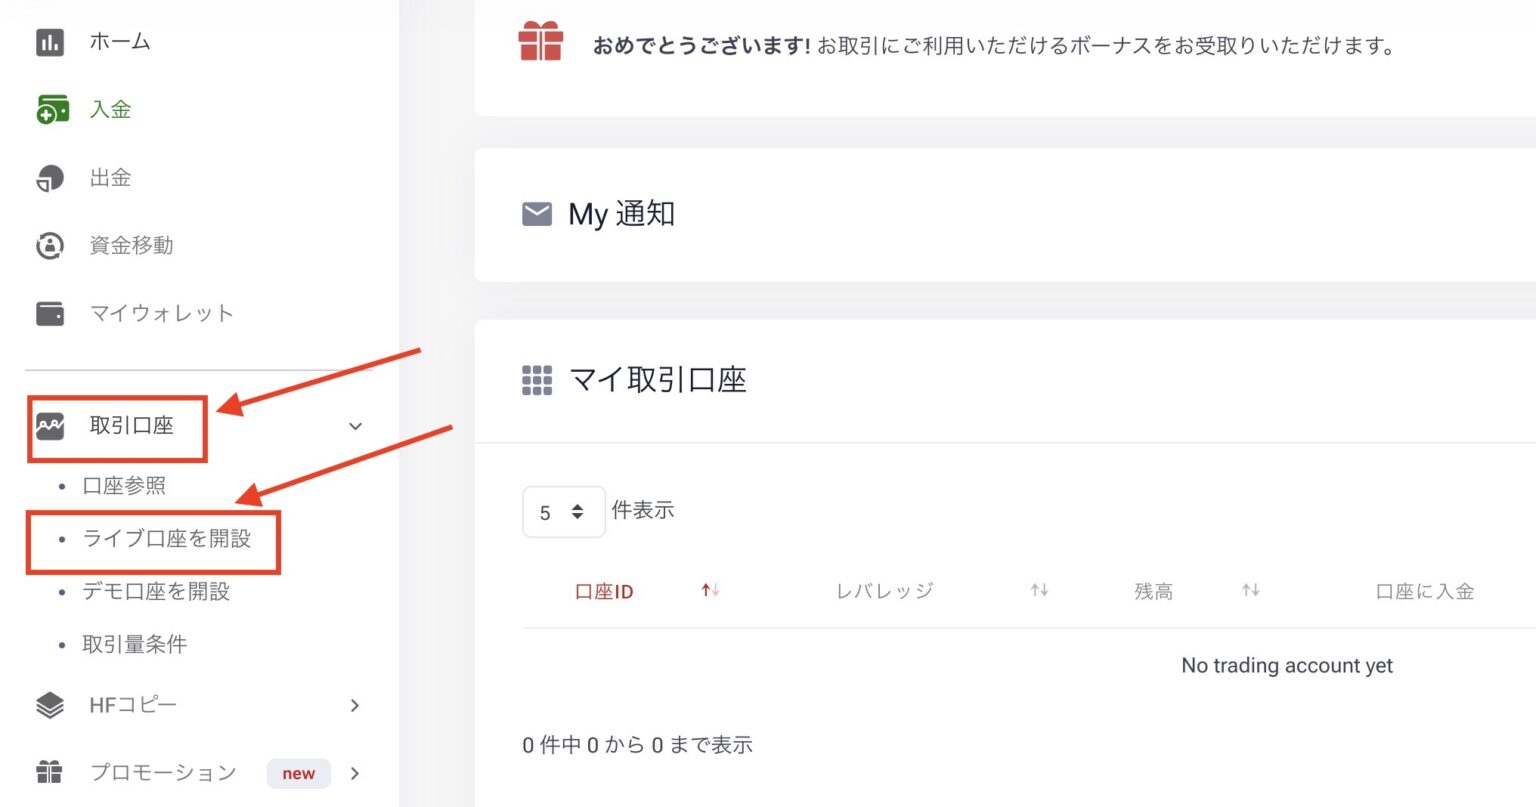Toggle sorting on the 残高 column
Image resolution: width=1536 pixels, height=807 pixels.
pyautogui.click(x=1249, y=590)
